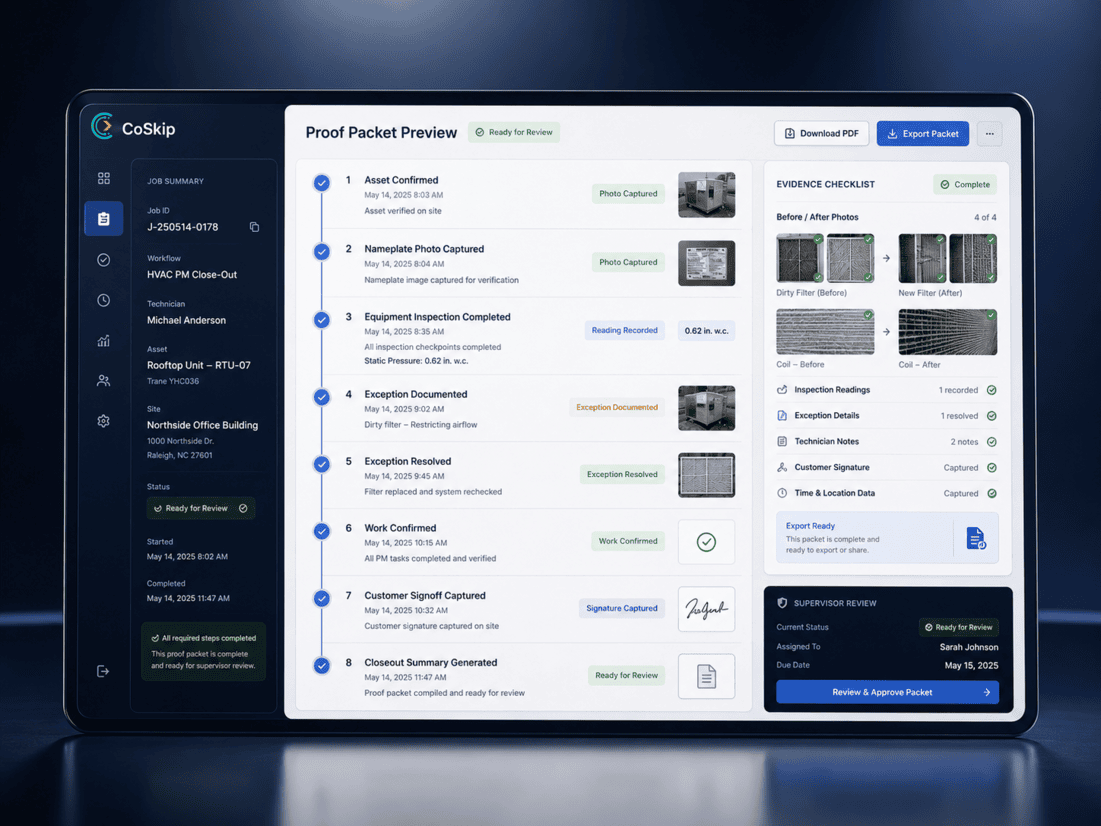Viewport: 1101px width, 826px height.
Task: Click the May 15, 2025 due date
Action: pos(971,665)
